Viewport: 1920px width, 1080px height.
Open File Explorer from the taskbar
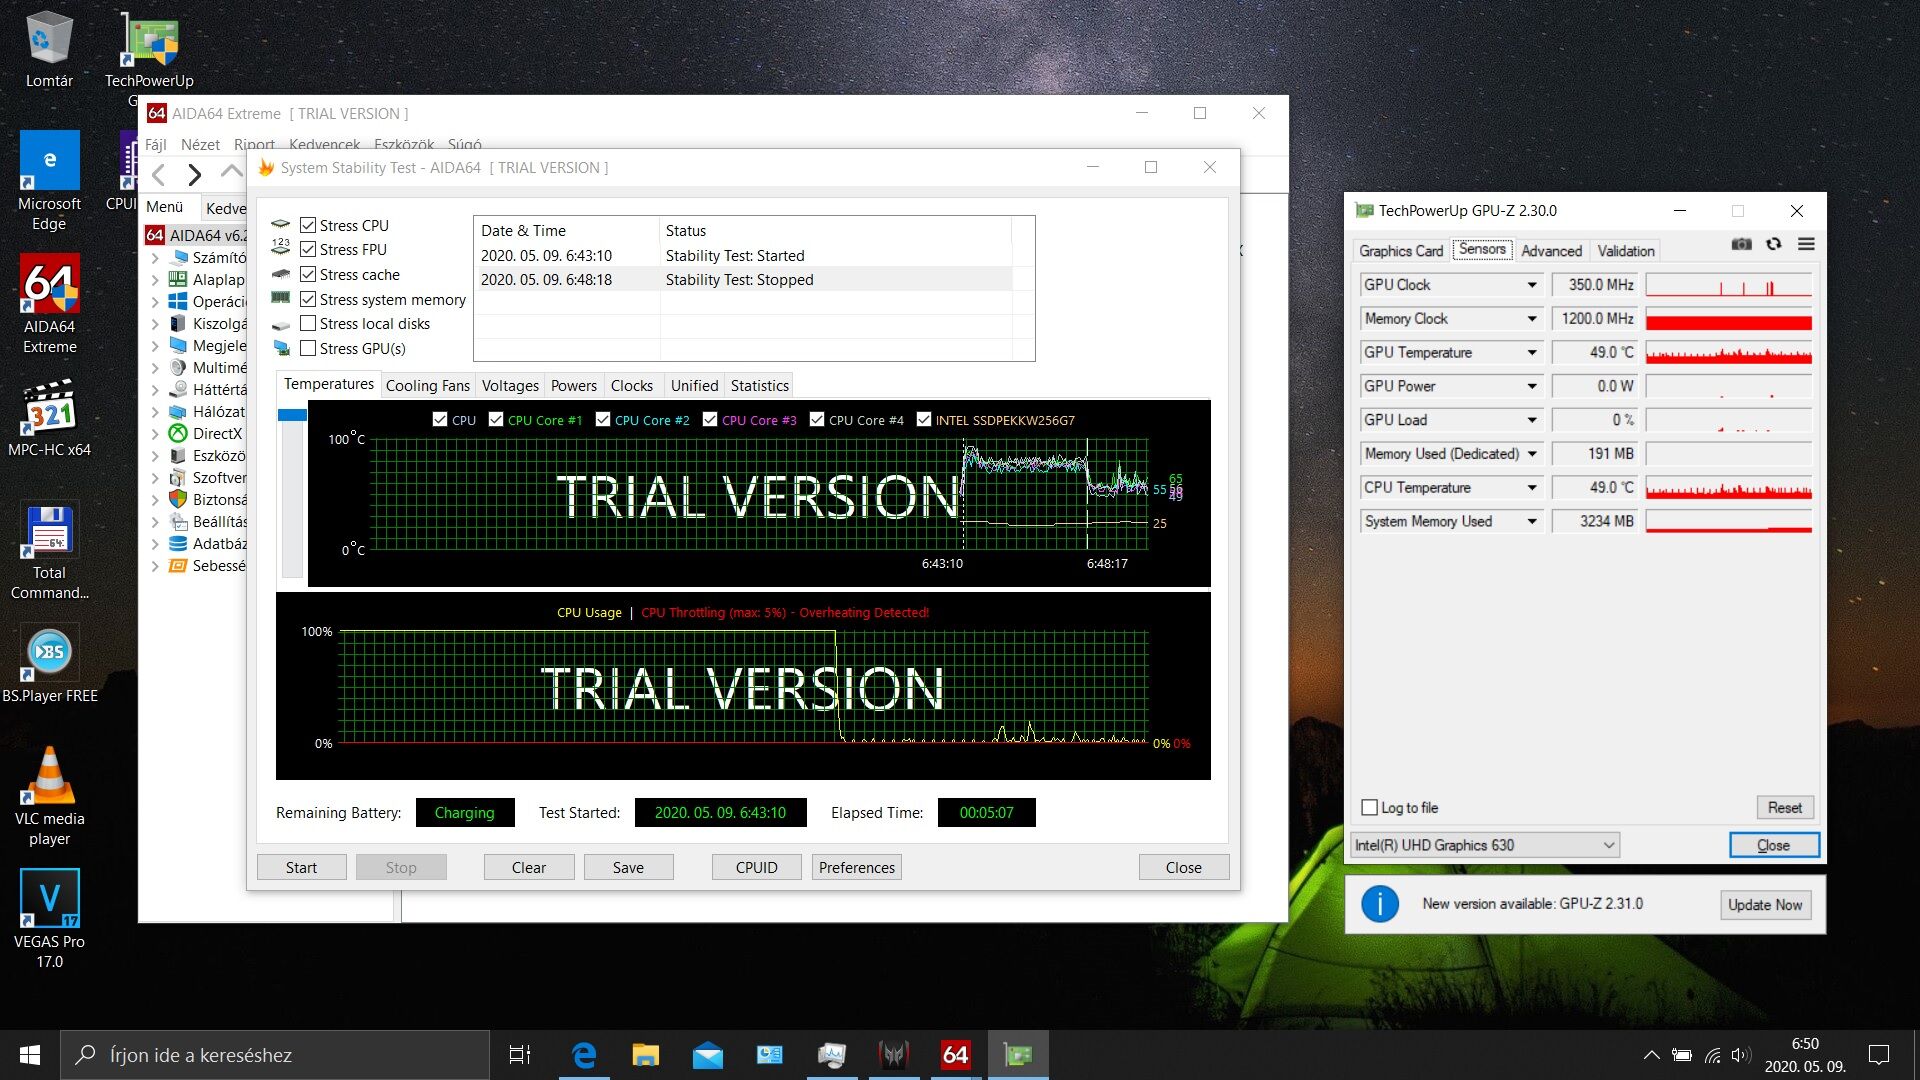tap(646, 1055)
